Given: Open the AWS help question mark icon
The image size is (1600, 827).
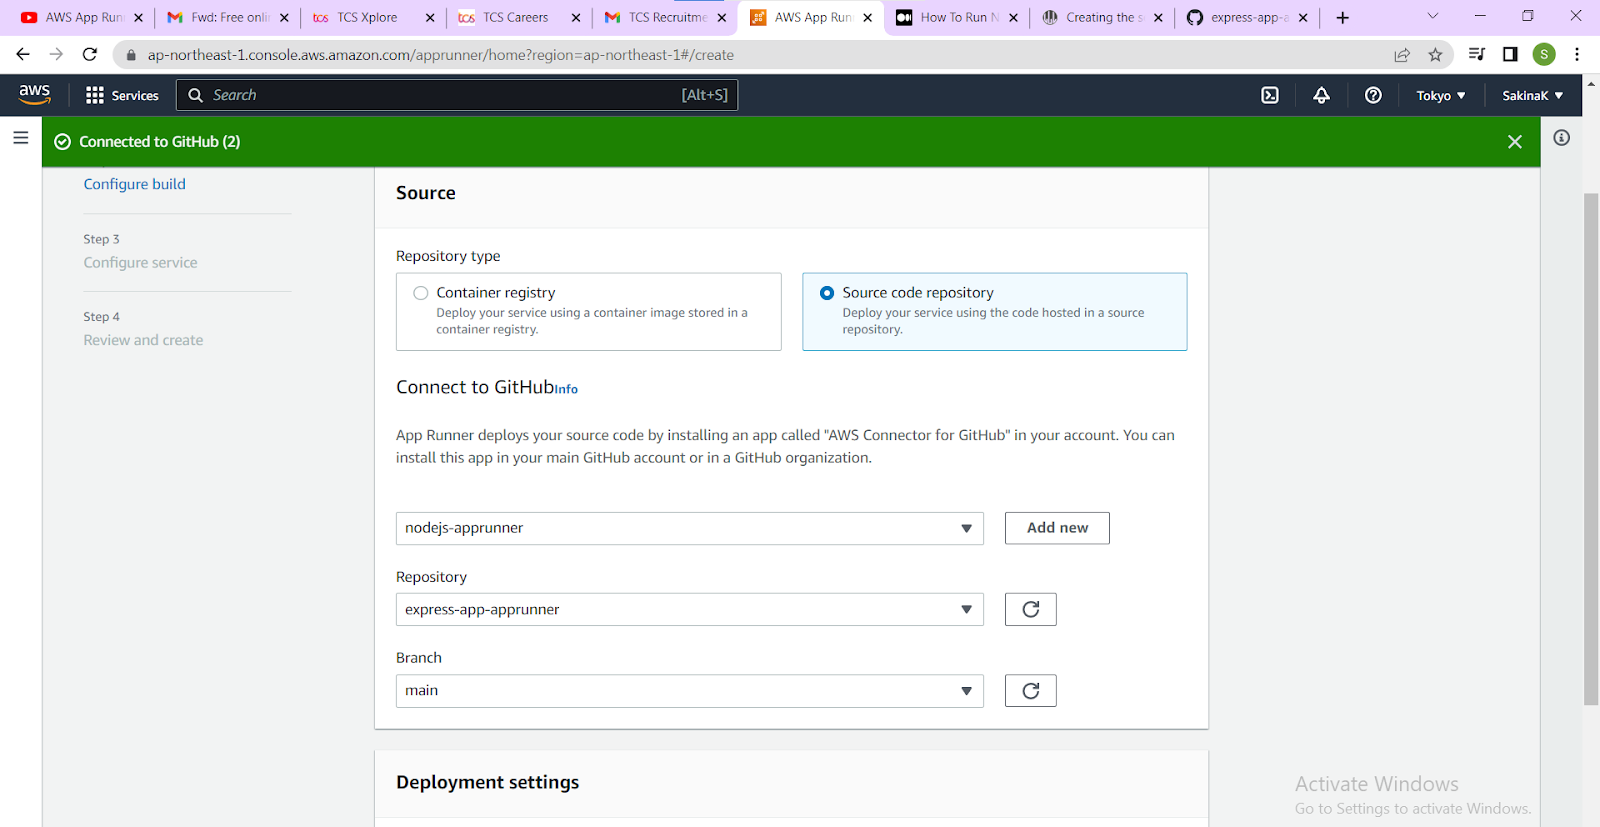Looking at the screenshot, I should (1373, 95).
